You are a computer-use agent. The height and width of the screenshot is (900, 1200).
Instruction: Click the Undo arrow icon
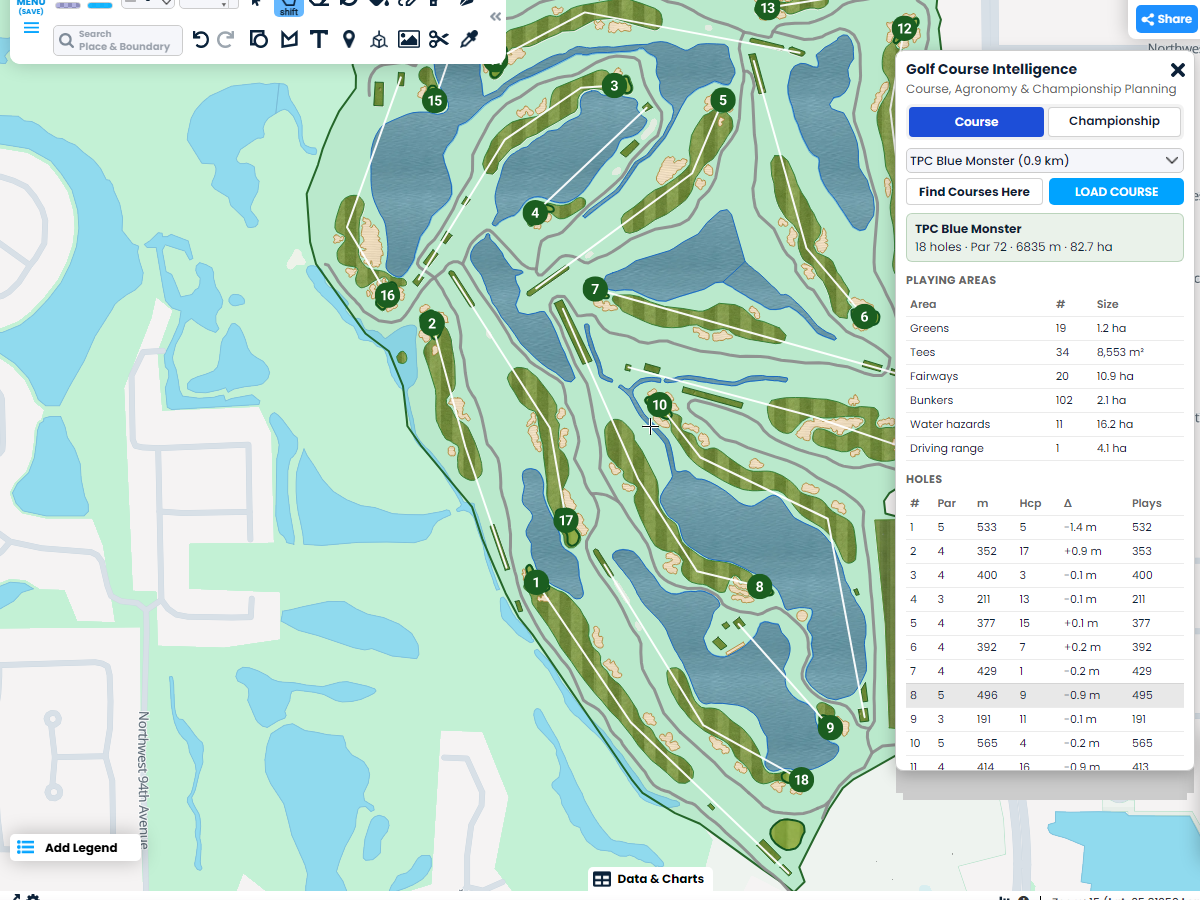(x=200, y=39)
